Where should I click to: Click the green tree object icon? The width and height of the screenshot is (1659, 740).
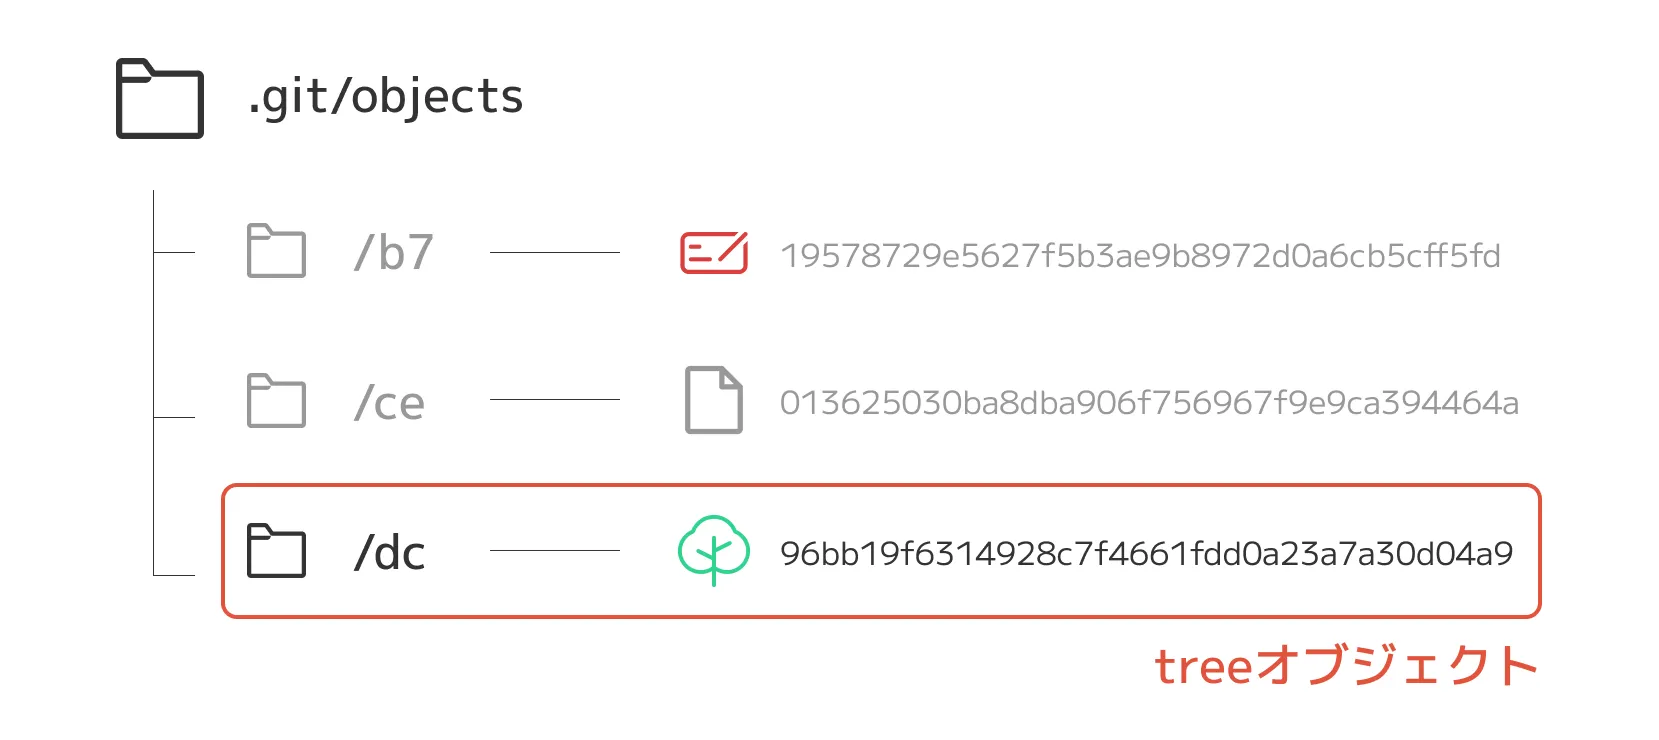click(x=713, y=549)
